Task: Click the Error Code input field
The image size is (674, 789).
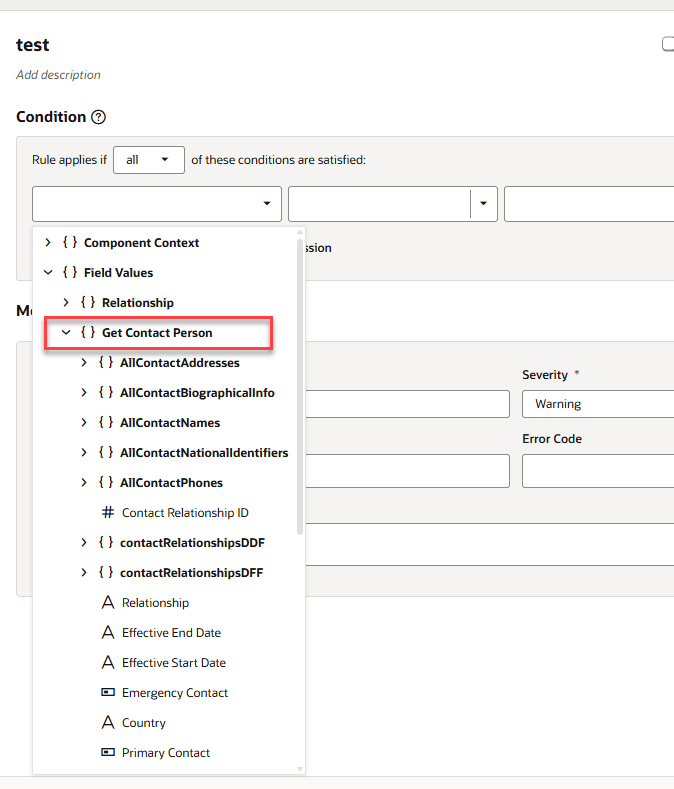Action: 598,471
